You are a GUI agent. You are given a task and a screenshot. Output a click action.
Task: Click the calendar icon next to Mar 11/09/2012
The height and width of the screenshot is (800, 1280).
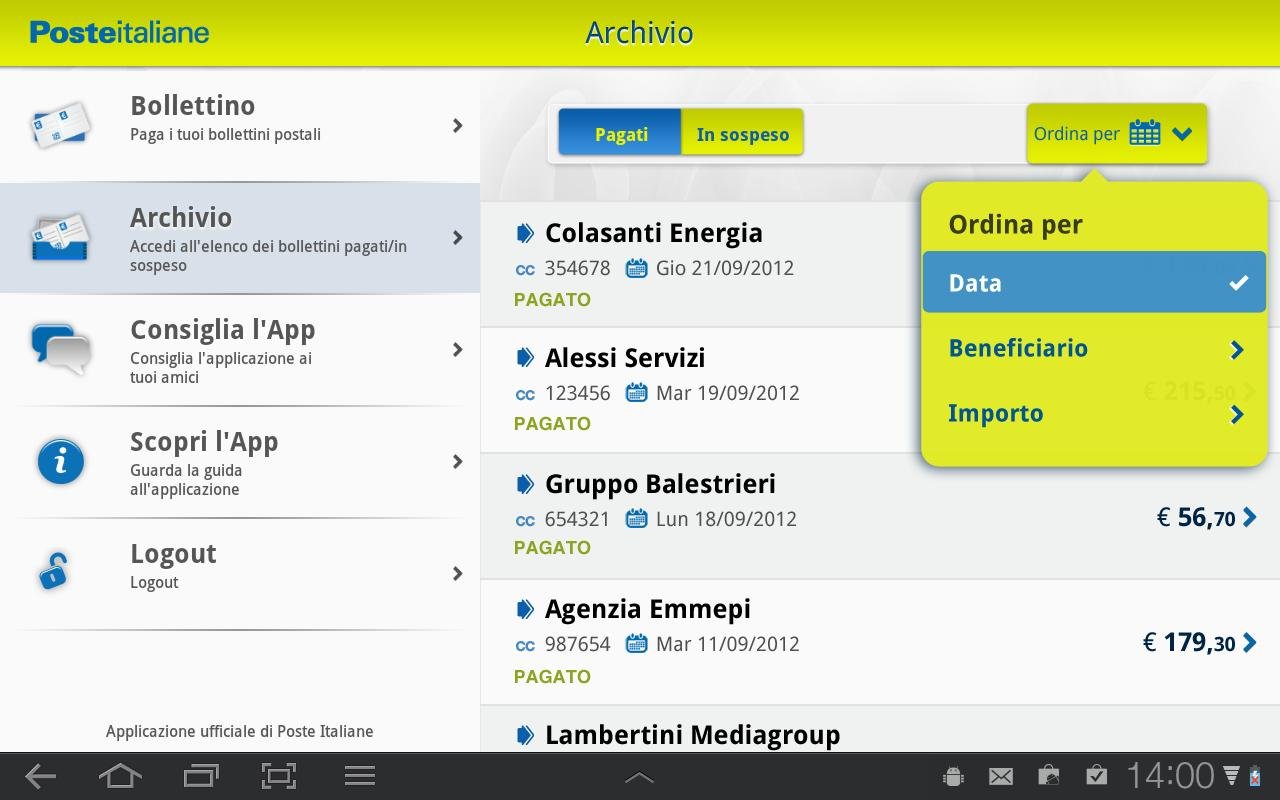coord(636,643)
